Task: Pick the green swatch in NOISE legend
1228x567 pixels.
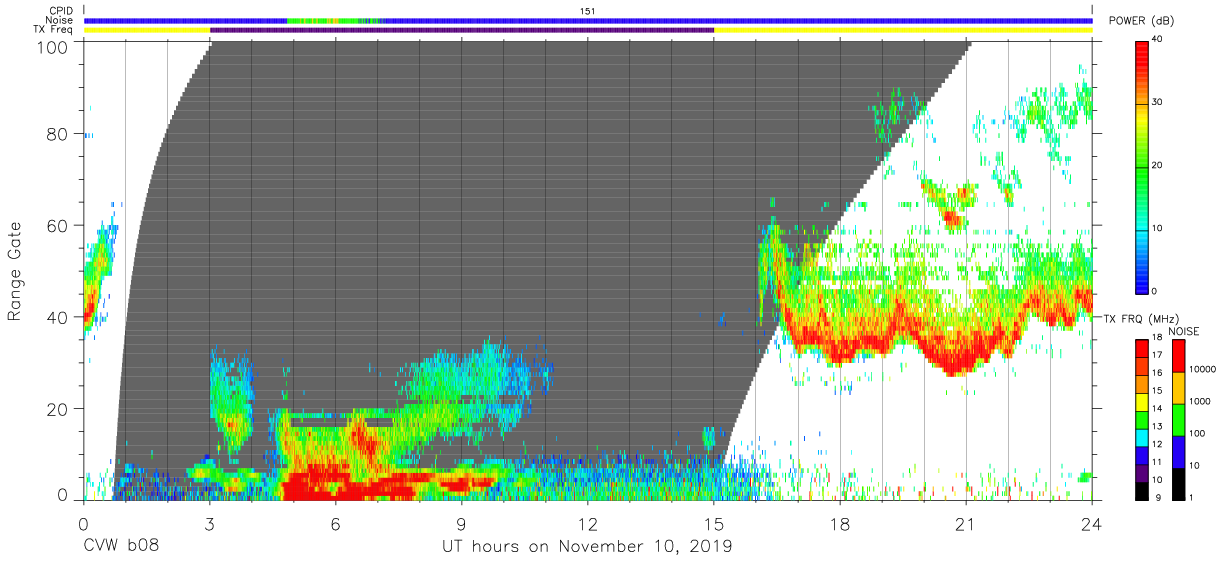Action: [x=1177, y=420]
